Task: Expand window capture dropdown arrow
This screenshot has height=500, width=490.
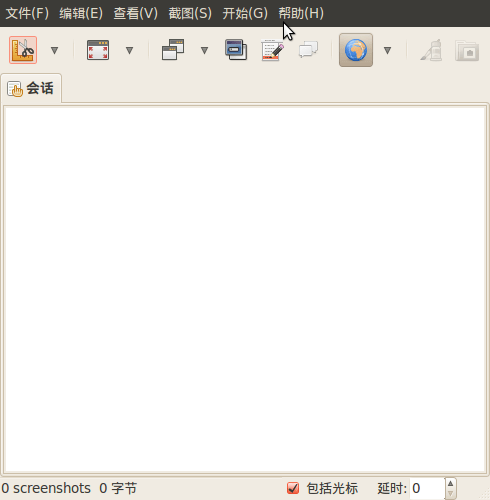Action: 204,50
